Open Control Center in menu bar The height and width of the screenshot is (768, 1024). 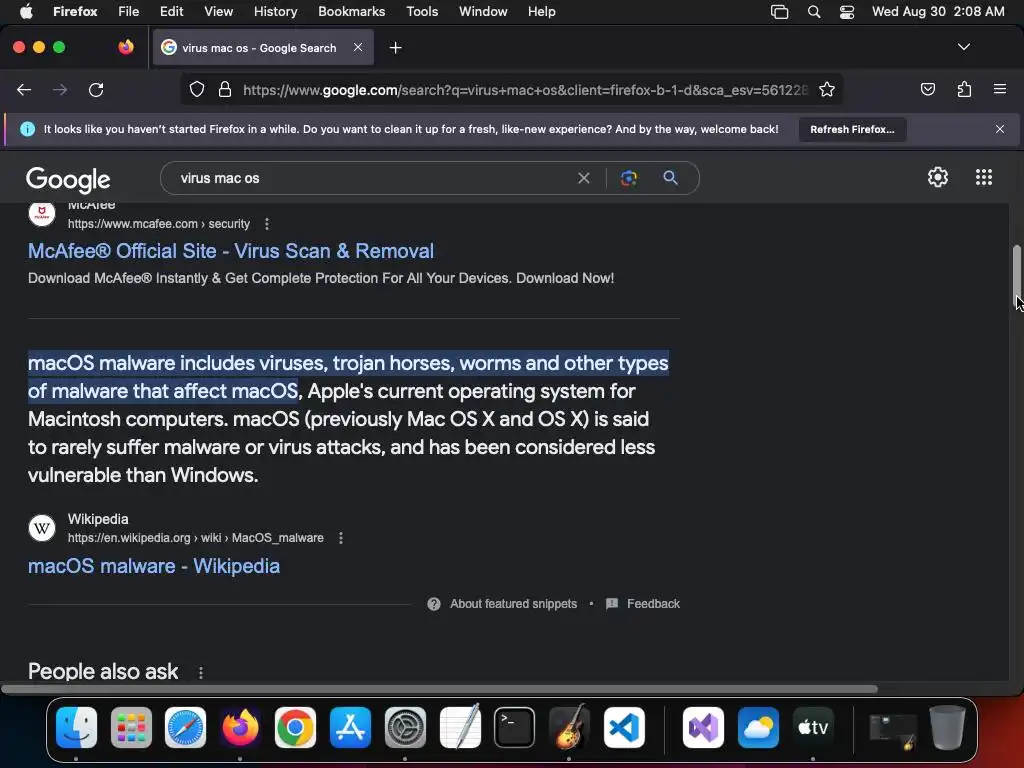click(847, 12)
